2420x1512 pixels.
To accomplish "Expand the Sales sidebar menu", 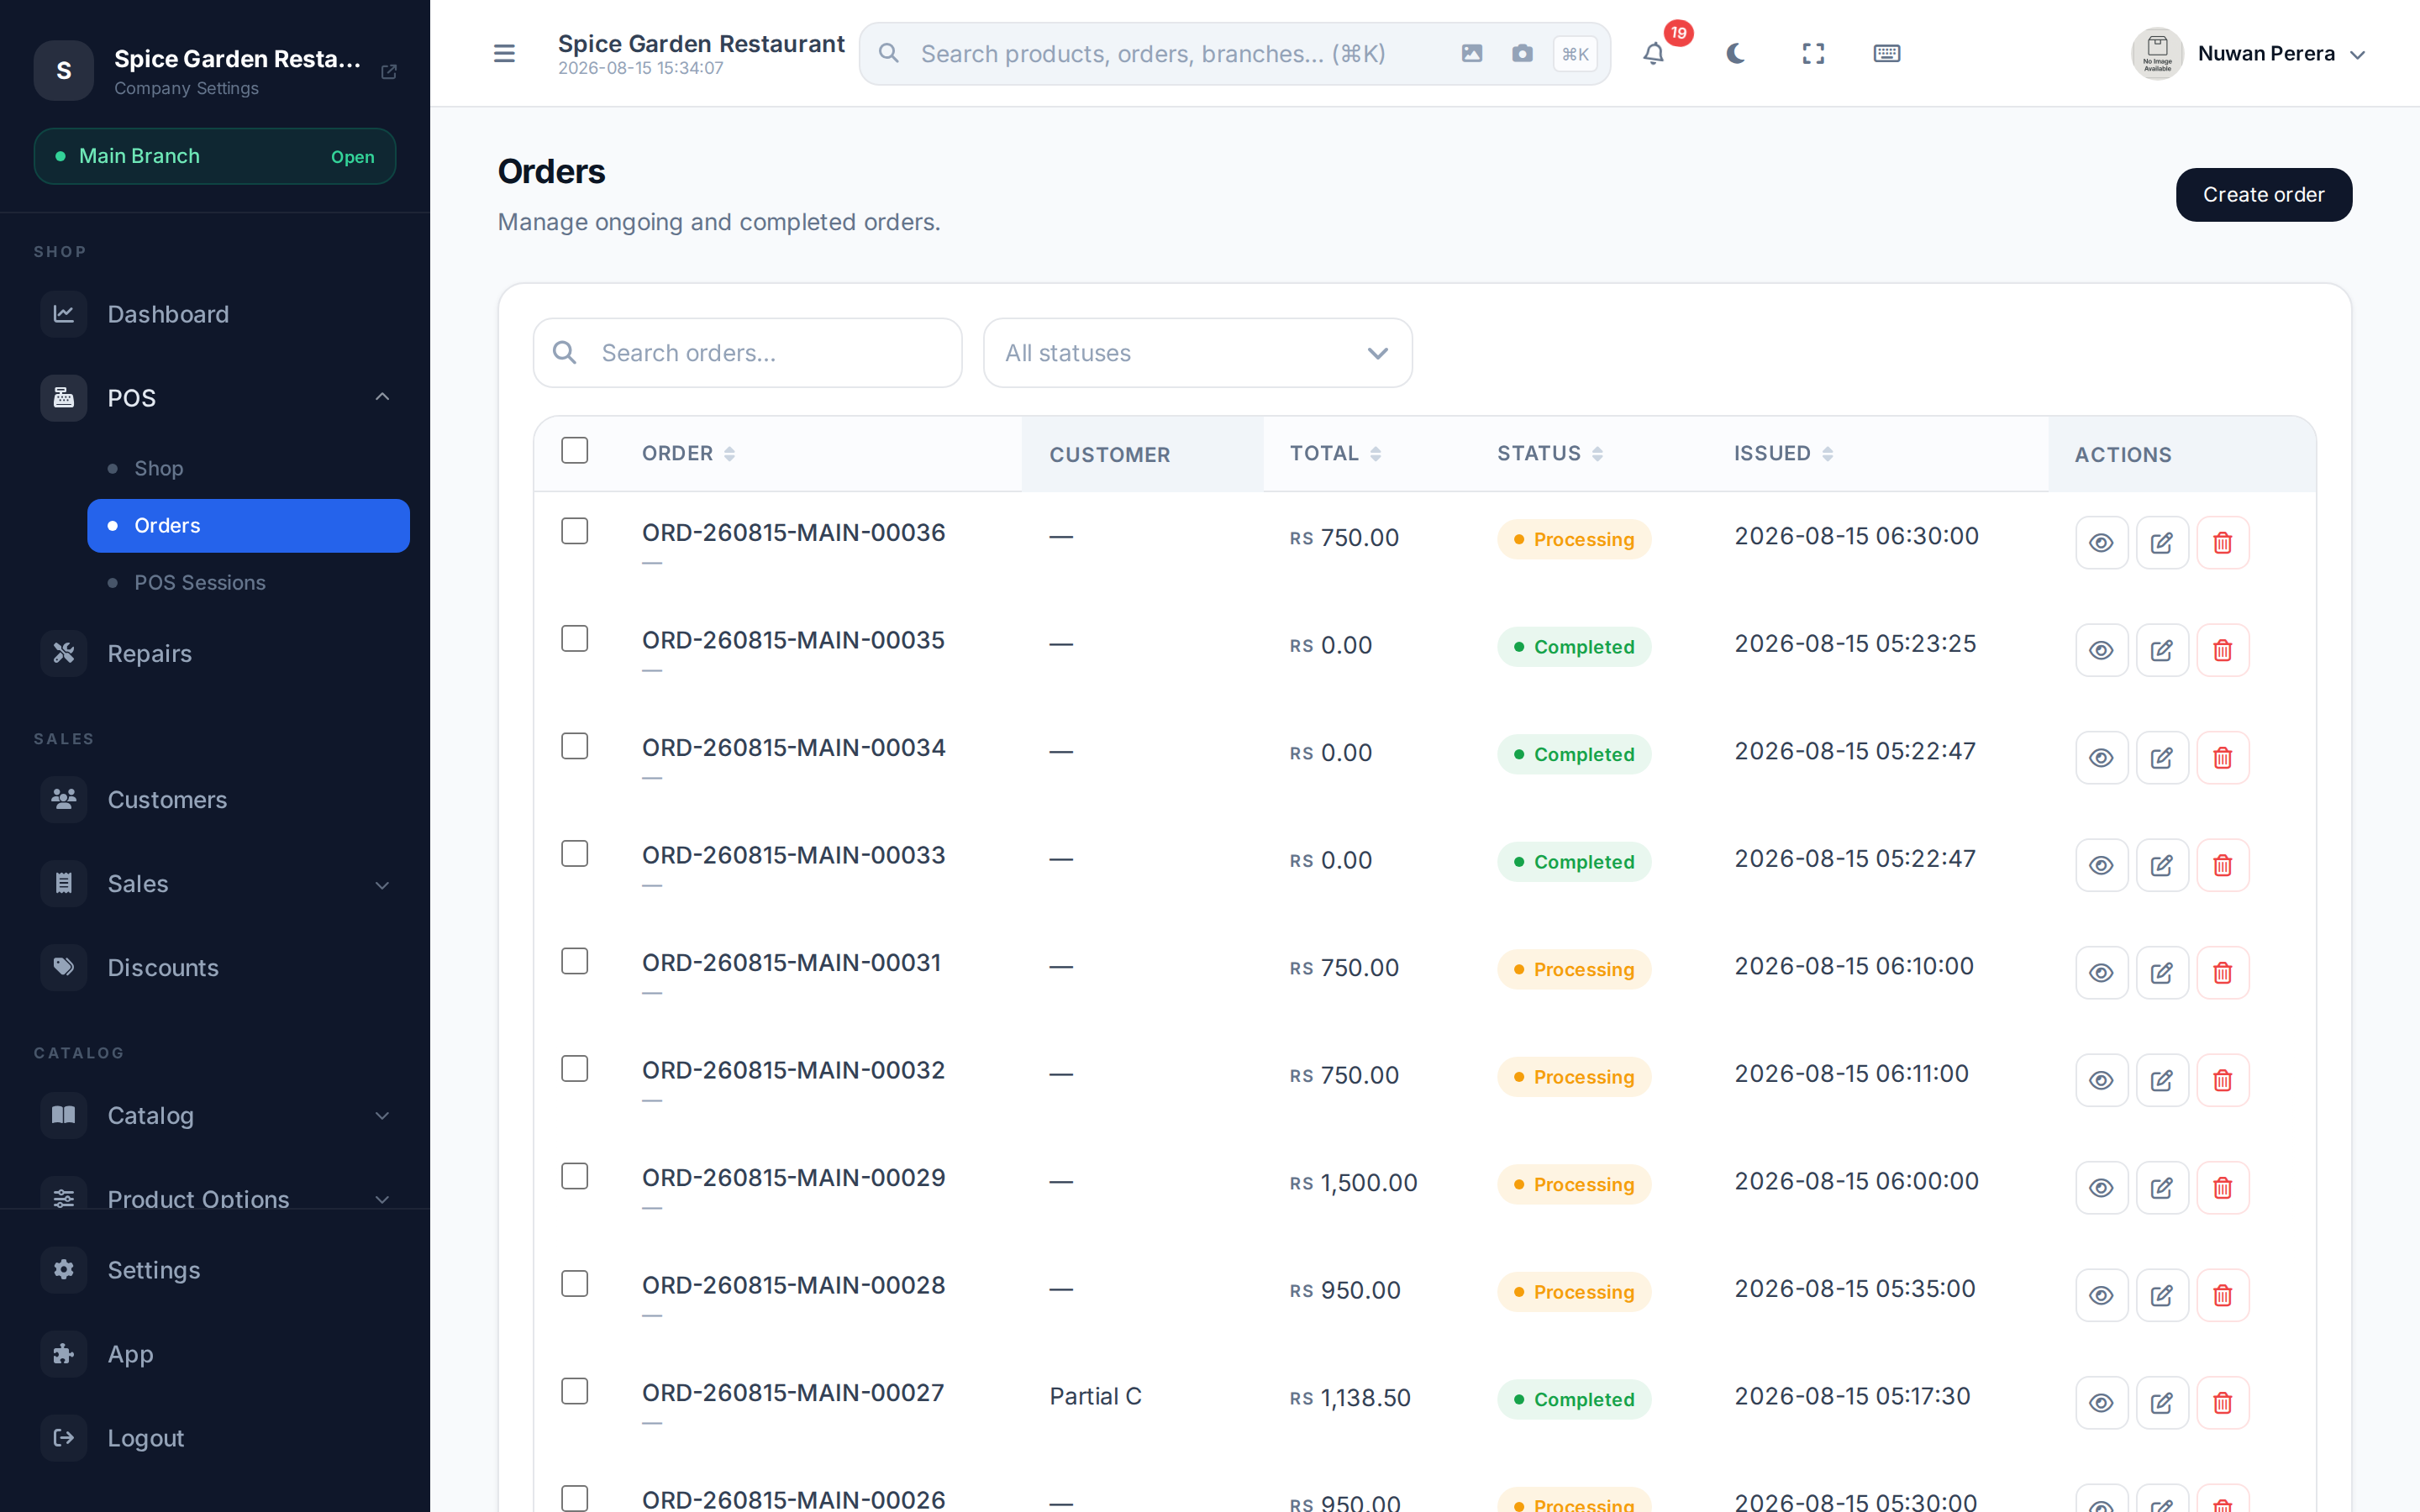I will click(x=215, y=883).
